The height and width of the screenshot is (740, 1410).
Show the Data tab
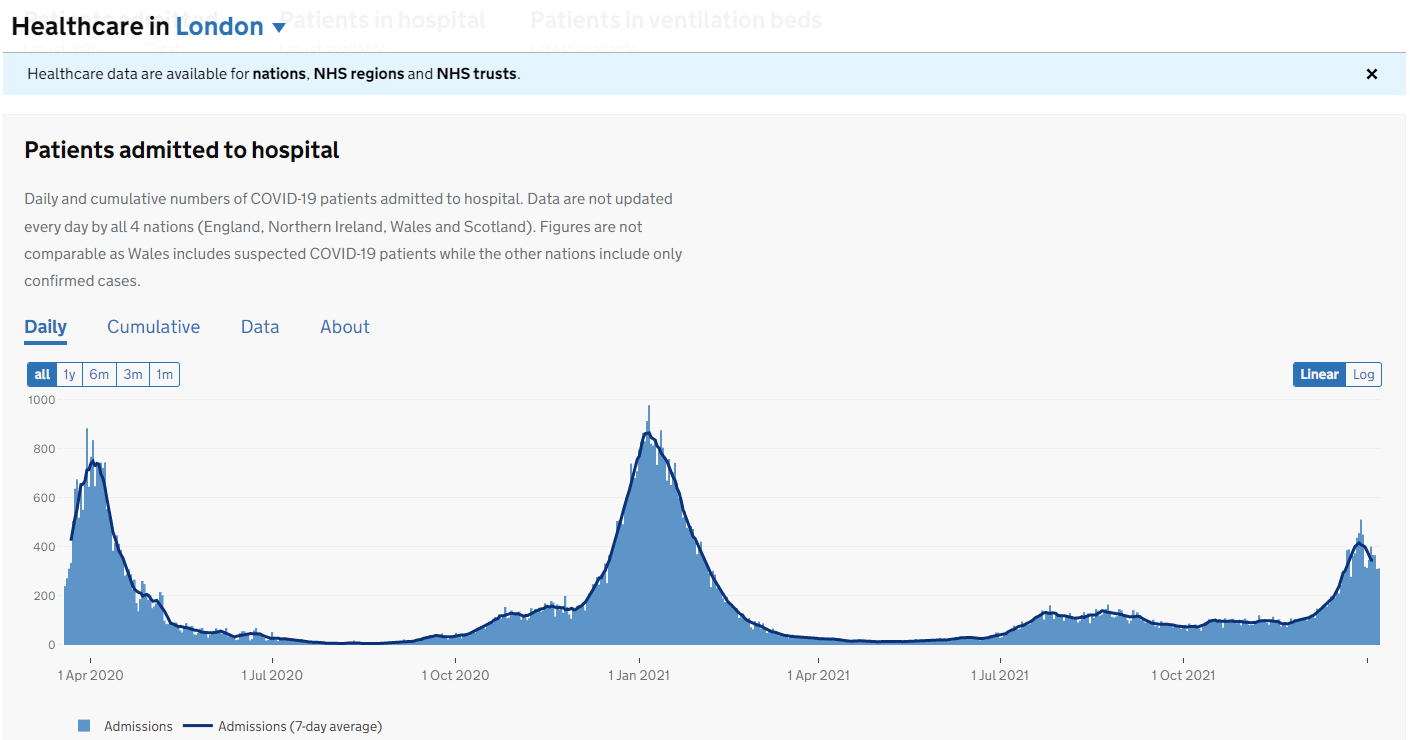point(260,327)
